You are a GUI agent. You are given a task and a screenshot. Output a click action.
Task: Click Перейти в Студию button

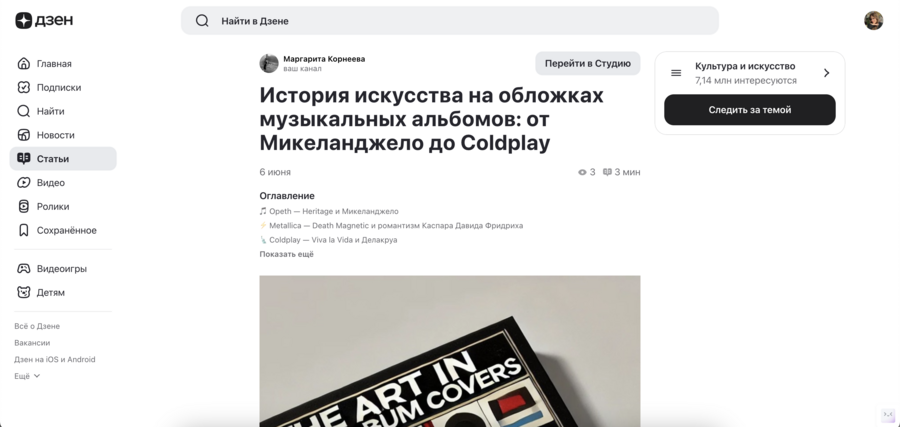[588, 64]
